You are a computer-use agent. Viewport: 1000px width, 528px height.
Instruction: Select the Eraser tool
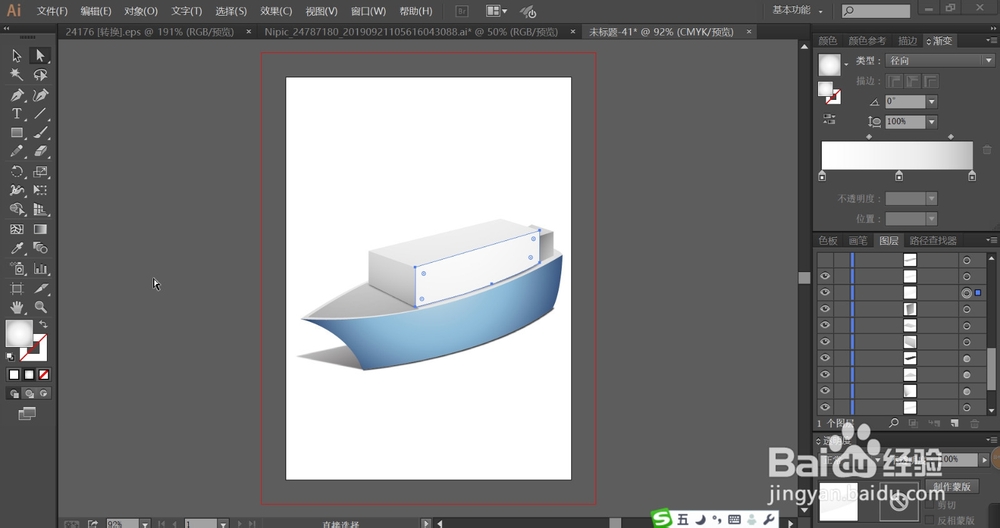pyautogui.click(x=40, y=152)
